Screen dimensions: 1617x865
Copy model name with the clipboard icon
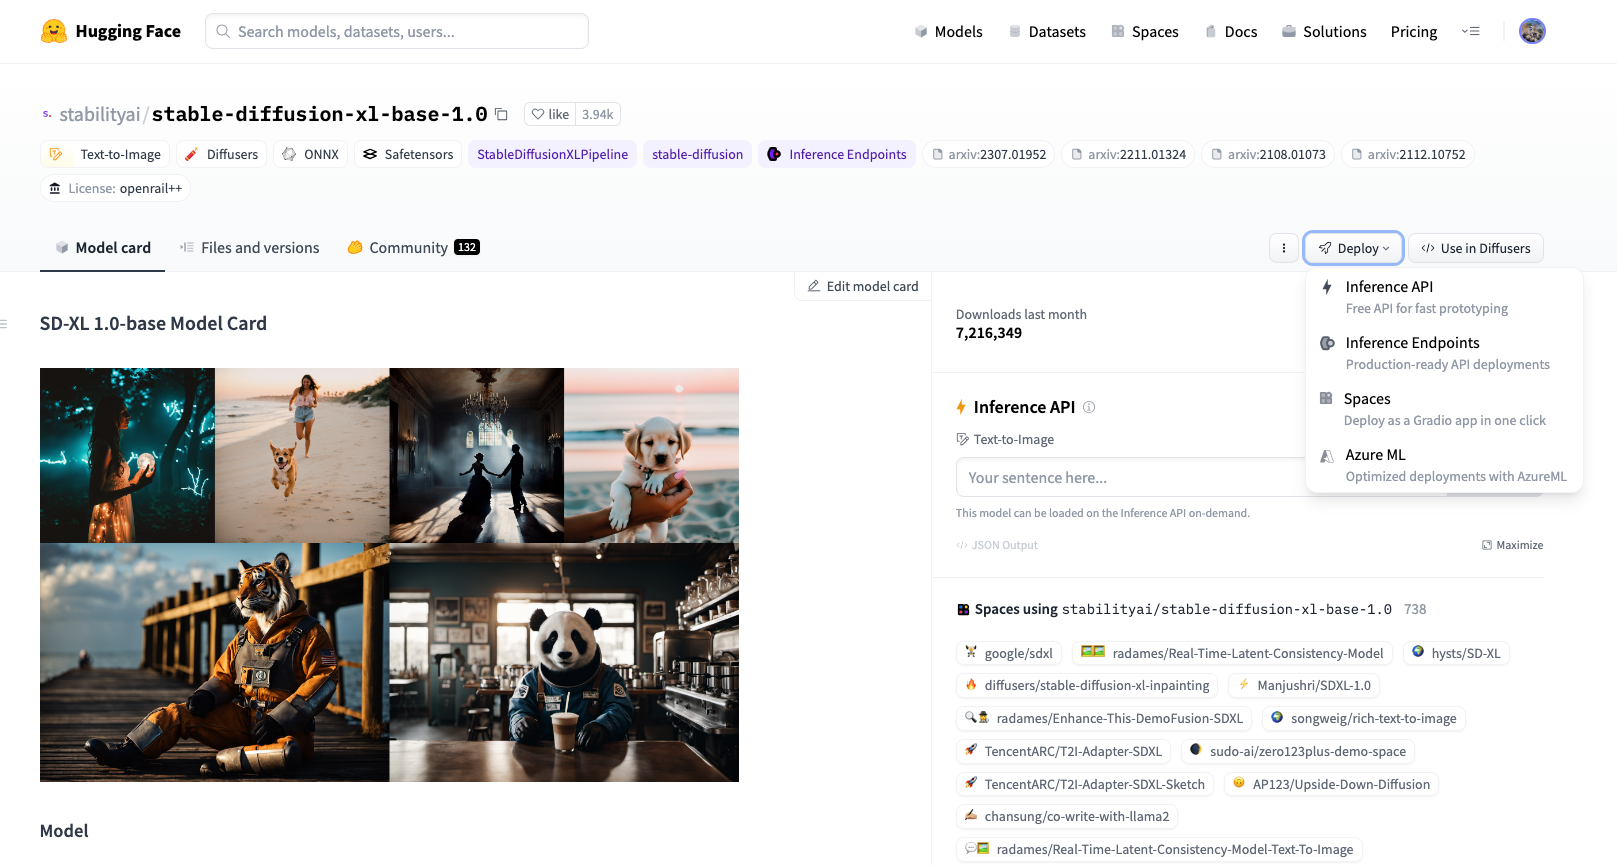coord(502,114)
